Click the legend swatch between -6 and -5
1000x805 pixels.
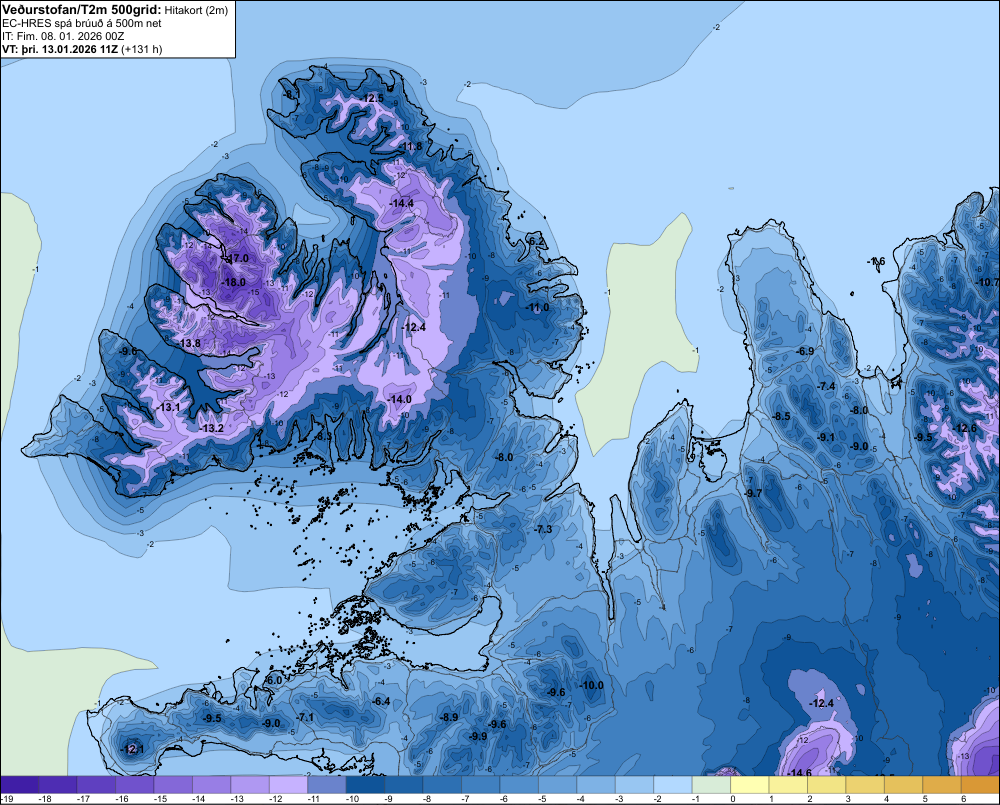[519, 785]
